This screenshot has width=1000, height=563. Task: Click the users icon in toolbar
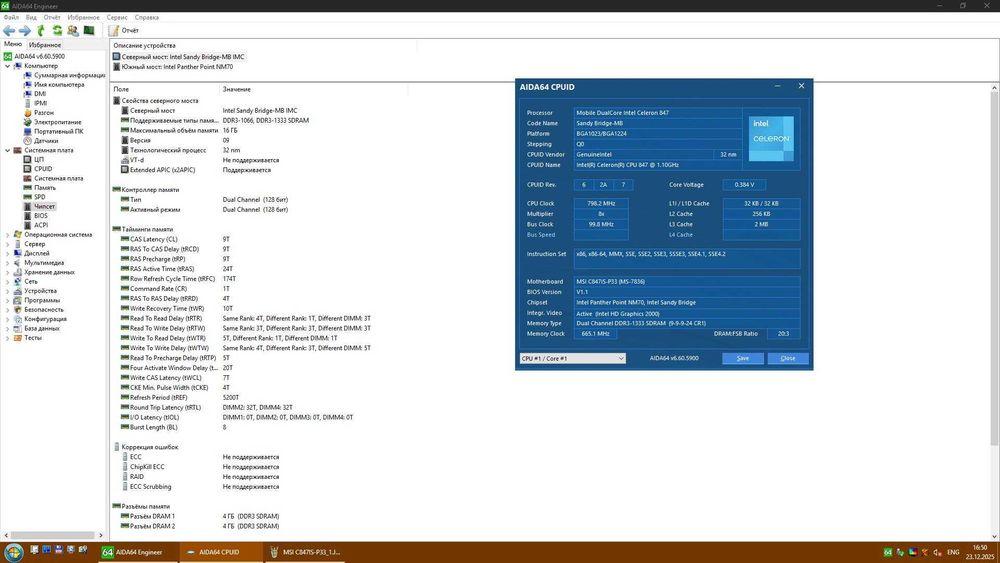click(73, 30)
